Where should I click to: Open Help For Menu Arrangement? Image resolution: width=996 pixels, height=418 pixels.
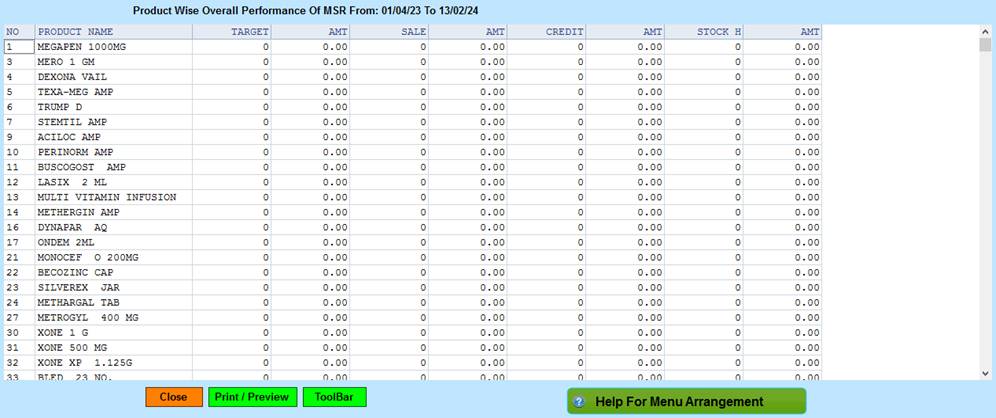pyautogui.click(x=686, y=402)
